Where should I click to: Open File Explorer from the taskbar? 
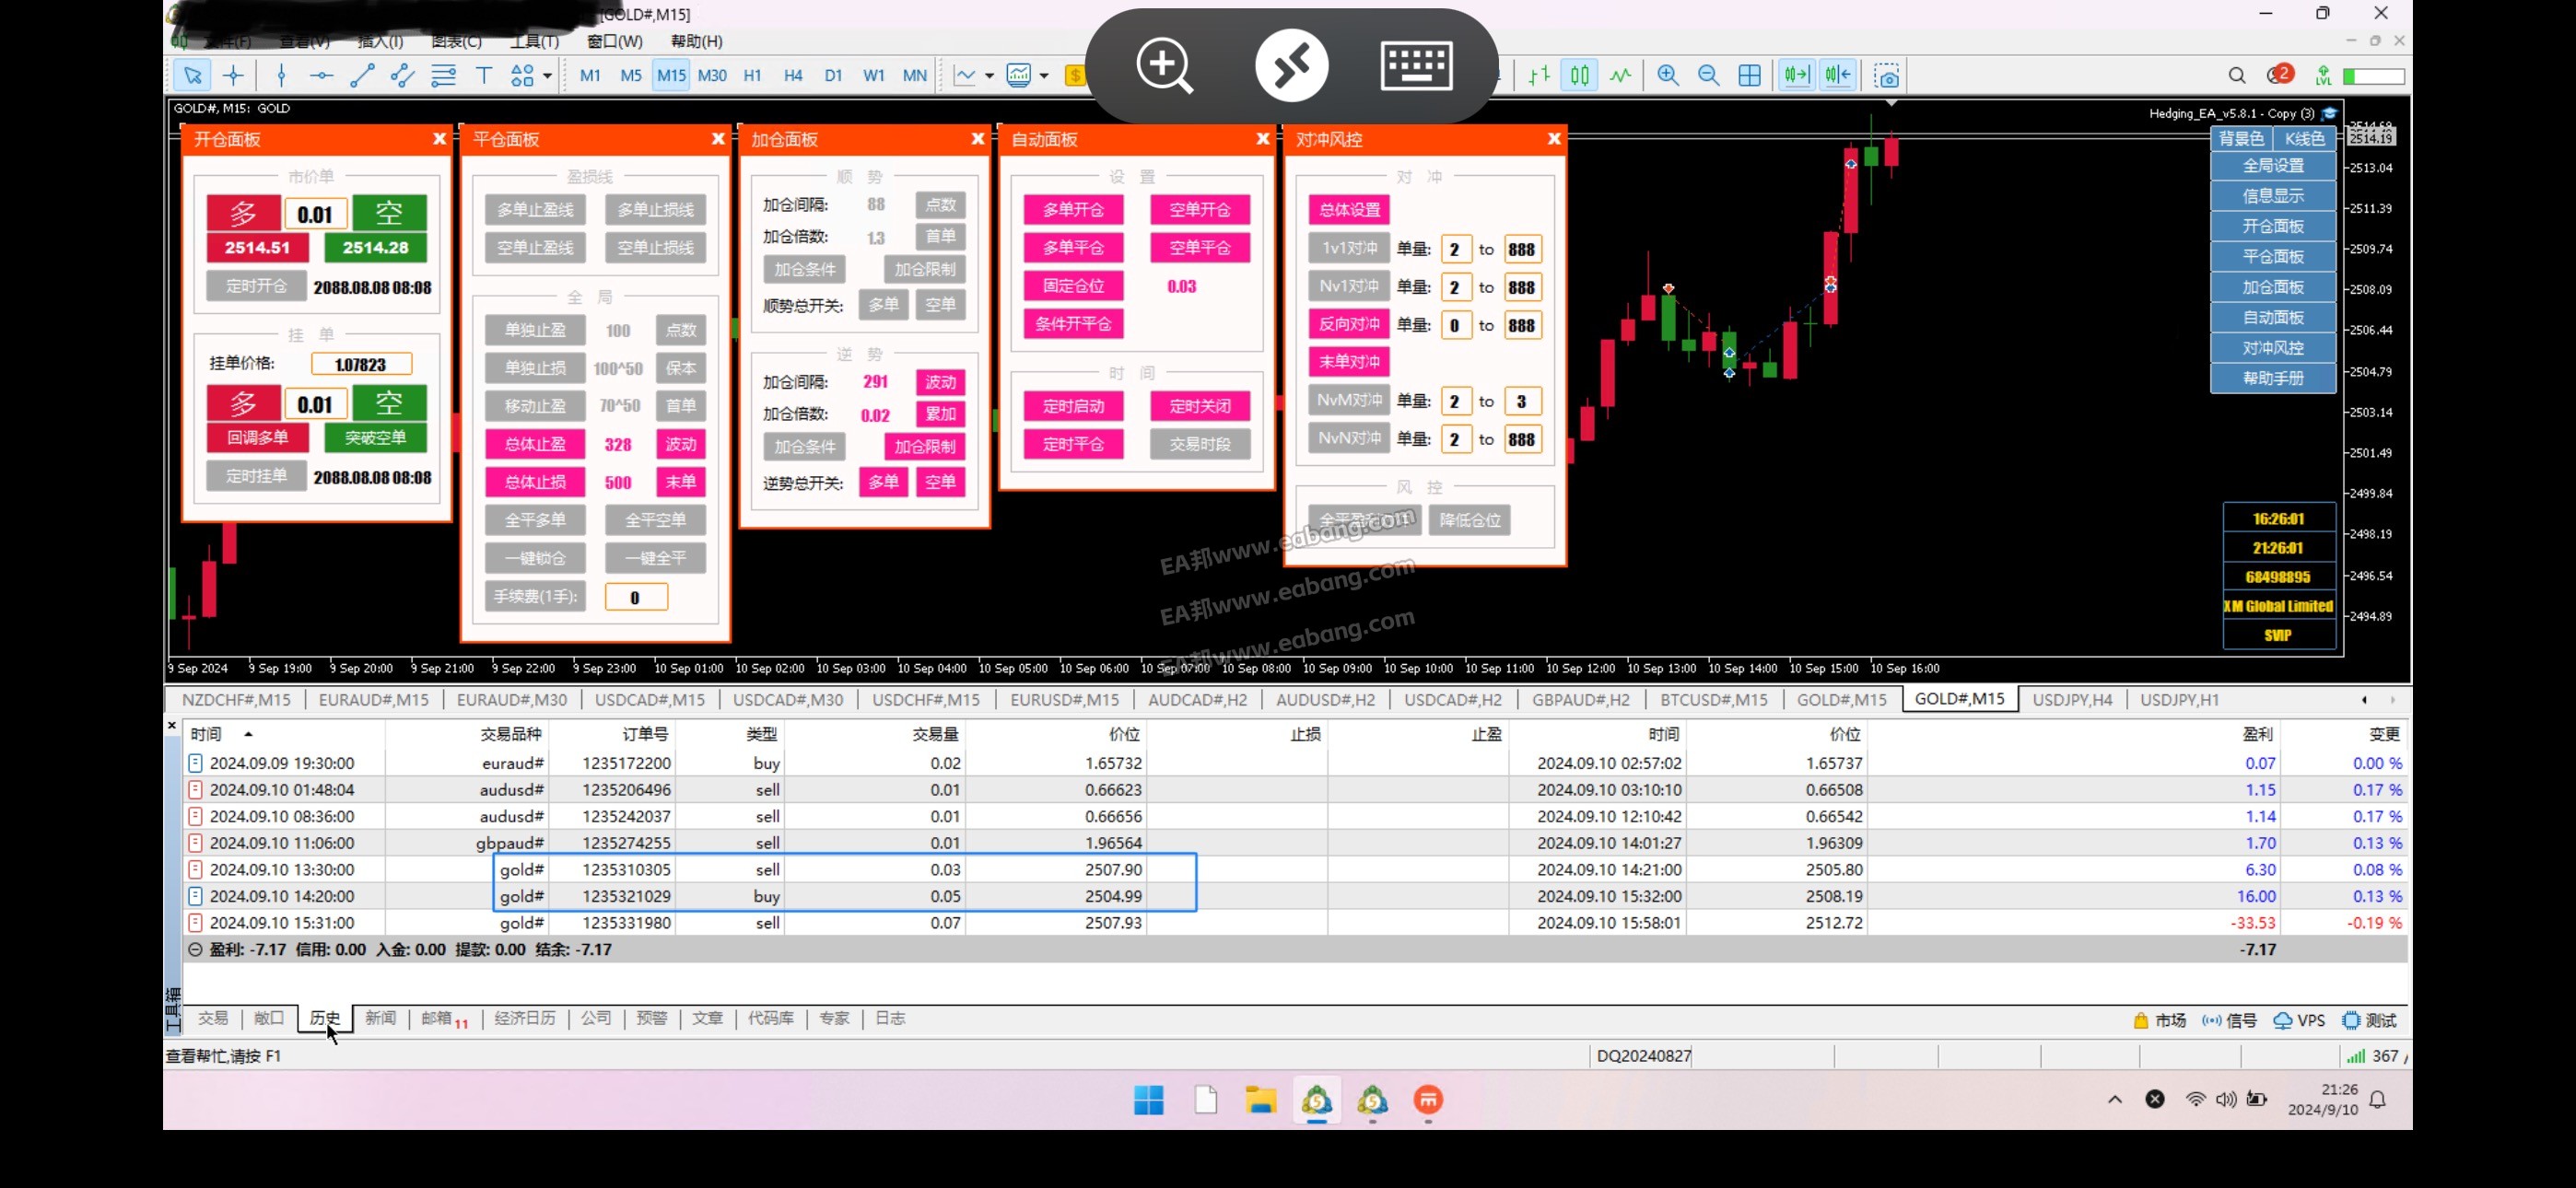coord(1260,1100)
